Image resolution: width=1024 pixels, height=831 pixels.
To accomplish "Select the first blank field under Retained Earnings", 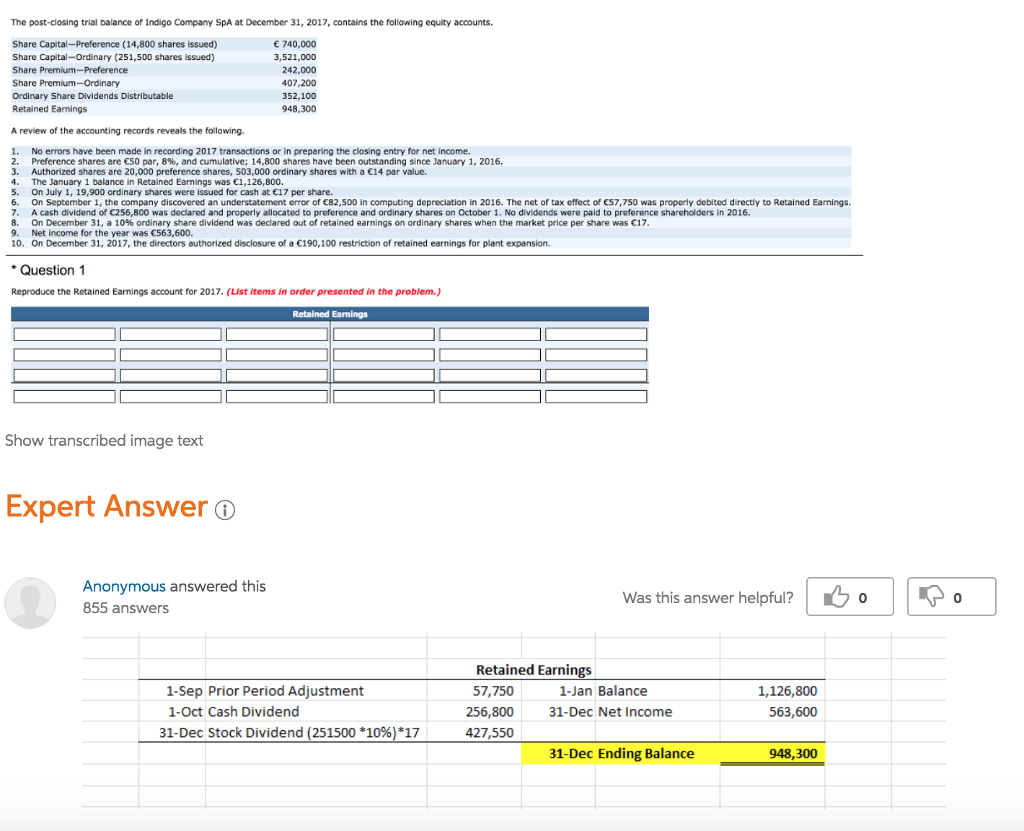I will click(64, 333).
